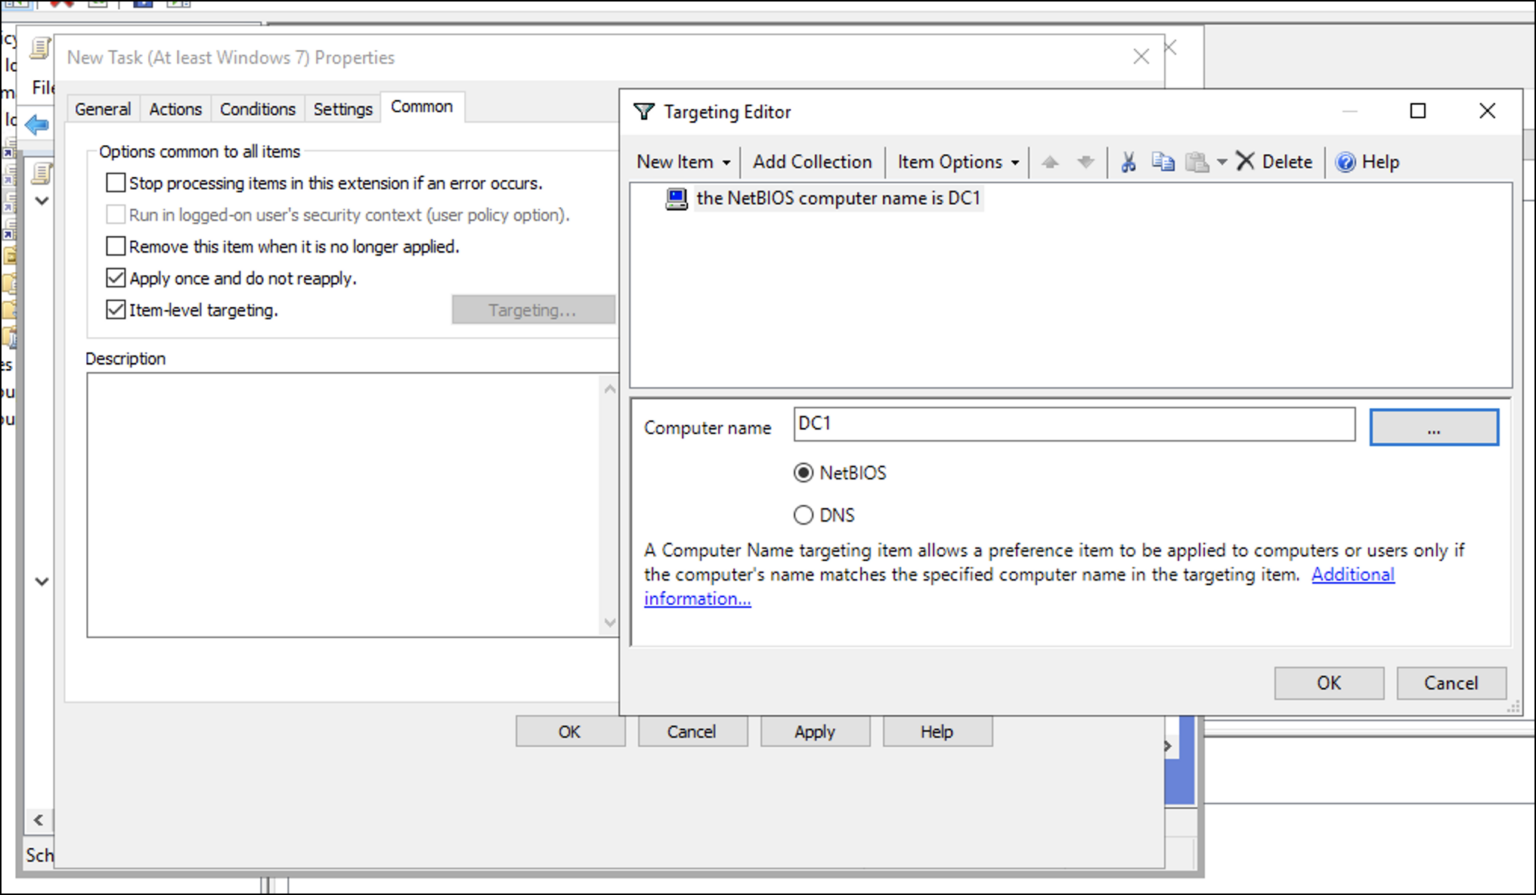Click the computer icon on the DC1 targeting item
This screenshot has width=1536, height=895.
(x=676, y=198)
